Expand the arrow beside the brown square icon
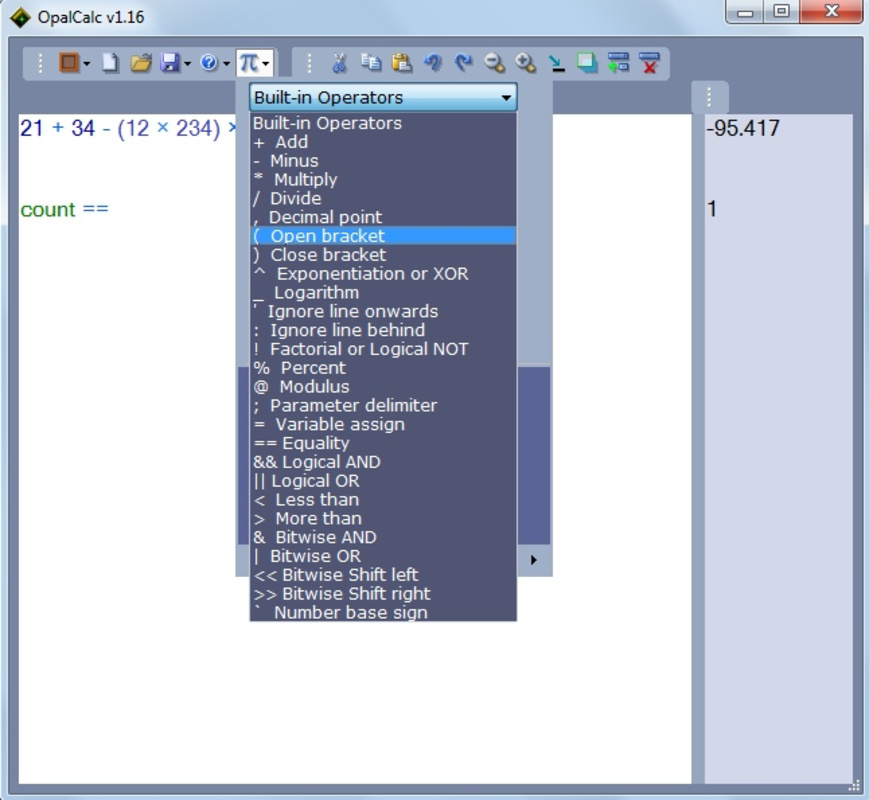This screenshot has height=800, width=869. (86, 64)
